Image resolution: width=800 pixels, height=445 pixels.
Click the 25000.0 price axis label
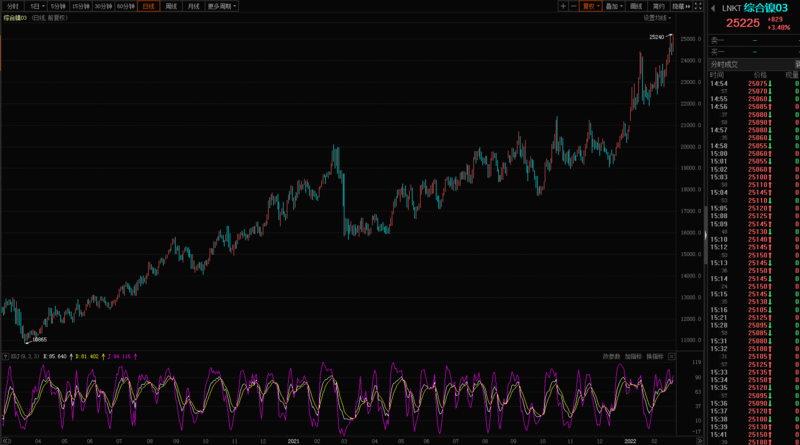(x=691, y=39)
